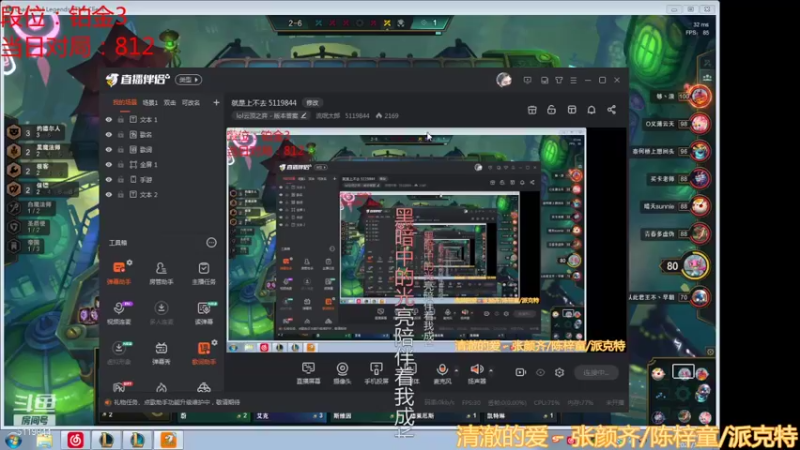This screenshot has height=450, width=800.
Task: Open the hamburger main menu in title bar
Action: pyautogui.click(x=573, y=80)
